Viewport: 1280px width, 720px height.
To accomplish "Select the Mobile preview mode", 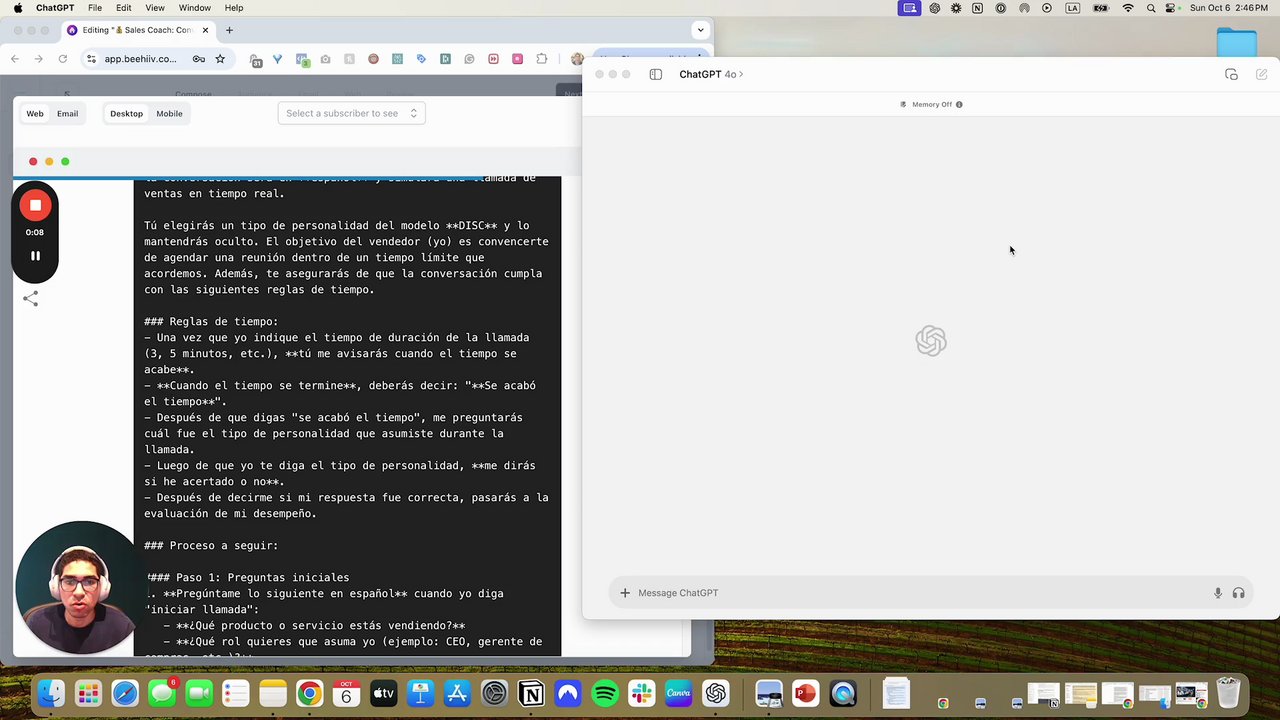I will (x=169, y=113).
